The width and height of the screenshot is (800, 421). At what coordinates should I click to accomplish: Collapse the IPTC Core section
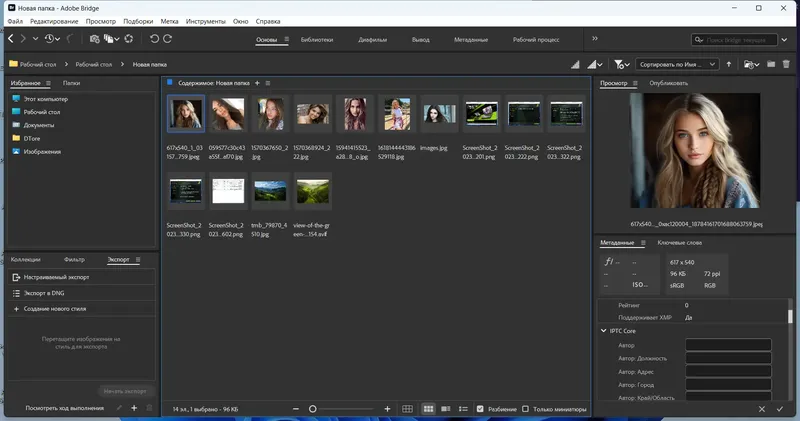(x=604, y=331)
